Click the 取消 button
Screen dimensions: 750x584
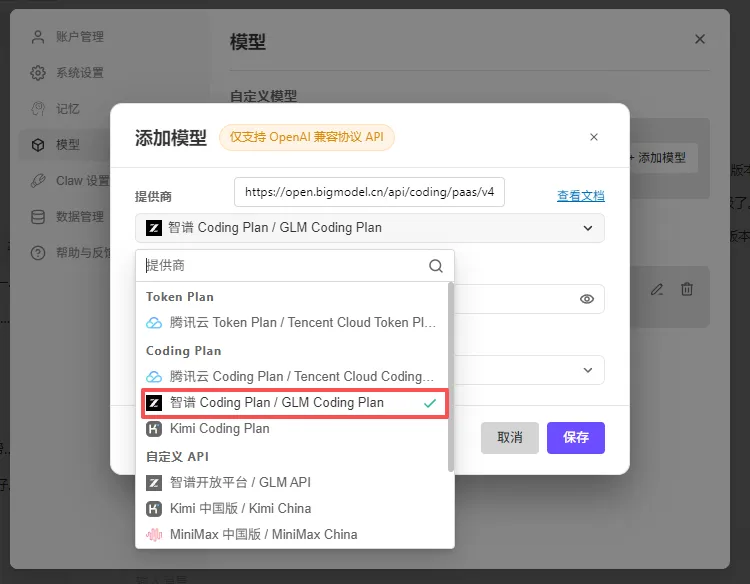510,438
